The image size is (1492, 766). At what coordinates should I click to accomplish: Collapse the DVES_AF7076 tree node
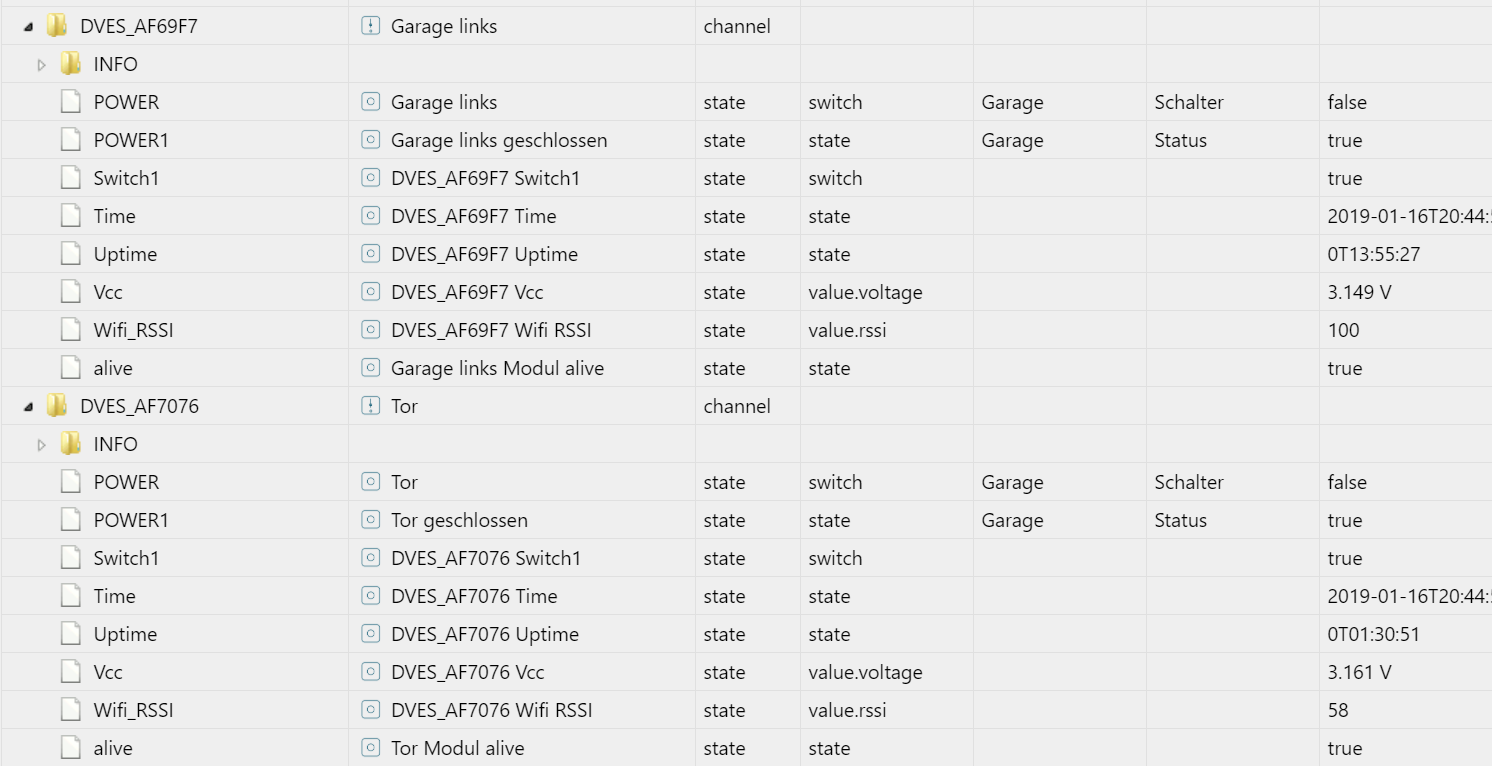pyautogui.click(x=28, y=406)
